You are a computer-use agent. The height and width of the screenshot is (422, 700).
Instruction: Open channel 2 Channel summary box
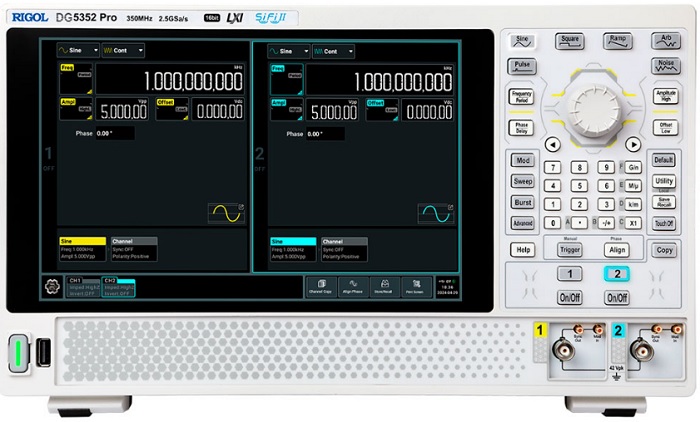click(x=344, y=250)
